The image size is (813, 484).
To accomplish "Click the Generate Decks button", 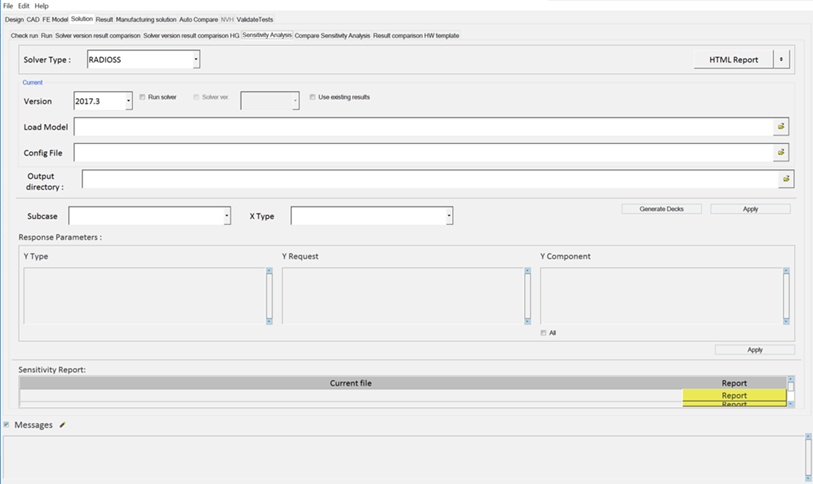I will (x=666, y=209).
